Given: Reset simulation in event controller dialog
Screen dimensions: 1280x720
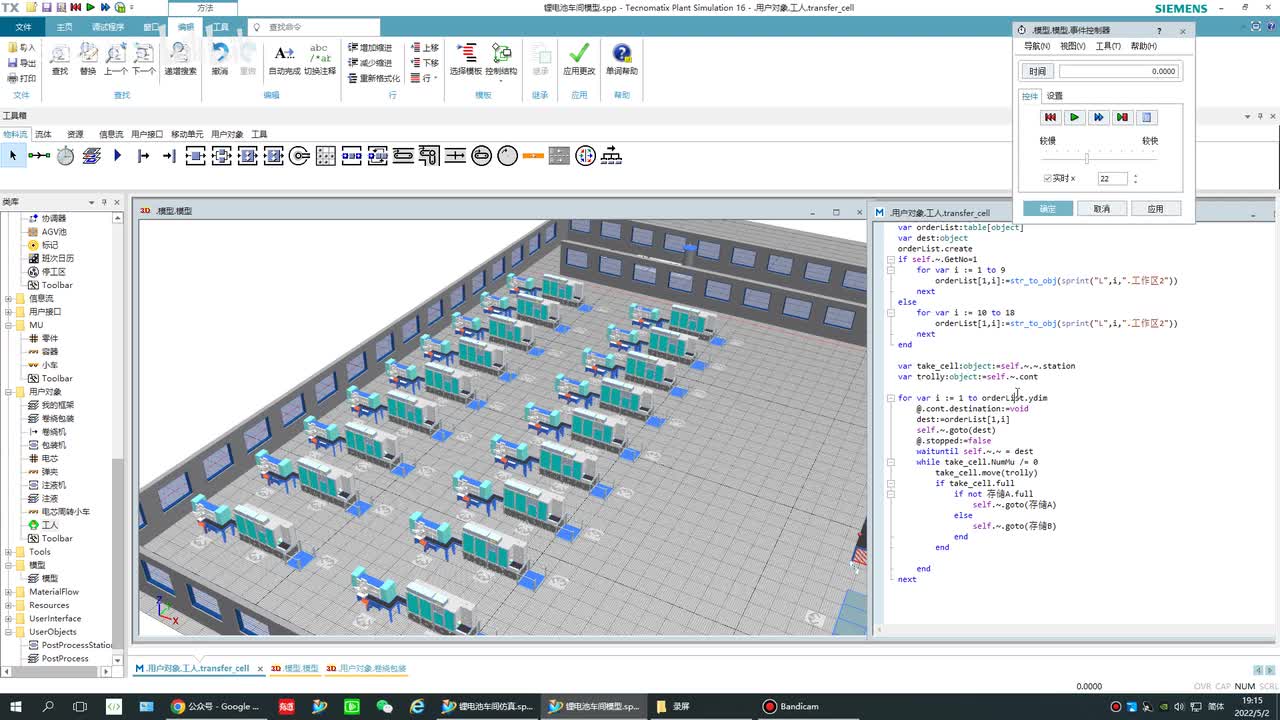Looking at the screenshot, I should (x=1050, y=117).
